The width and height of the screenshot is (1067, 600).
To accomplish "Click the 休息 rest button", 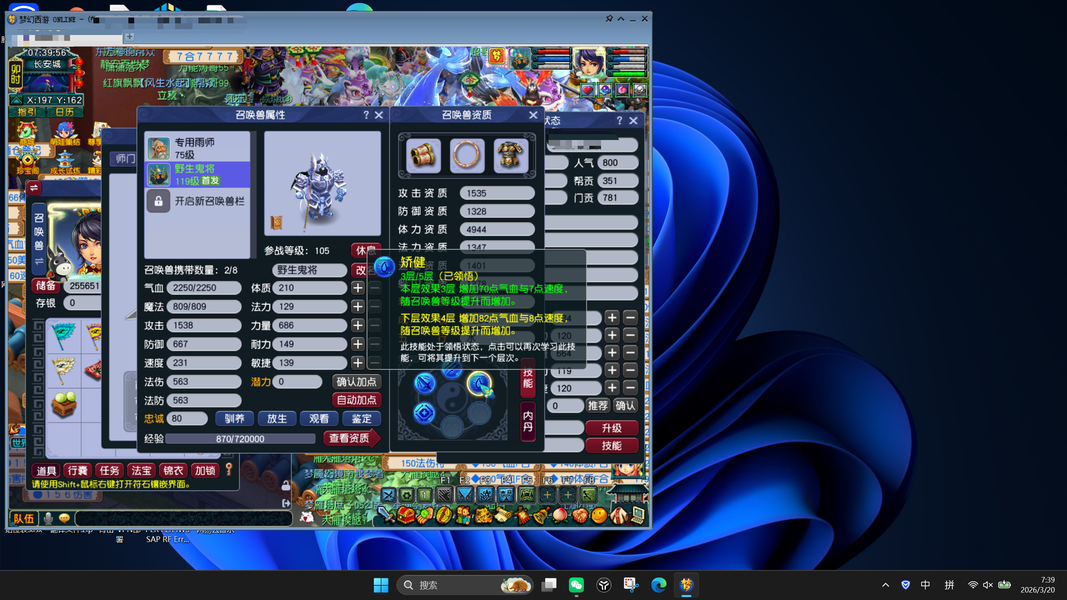I will tap(365, 250).
